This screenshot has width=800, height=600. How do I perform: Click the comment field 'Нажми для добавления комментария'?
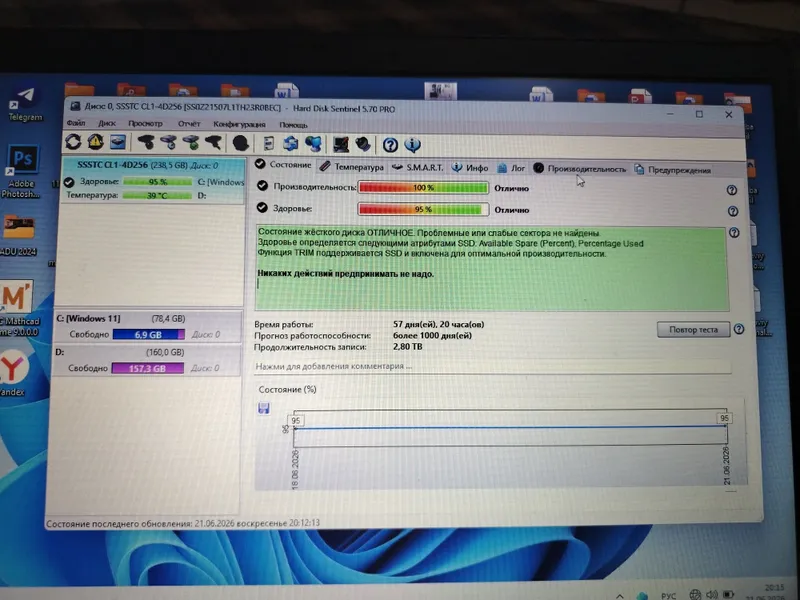click(x=493, y=366)
